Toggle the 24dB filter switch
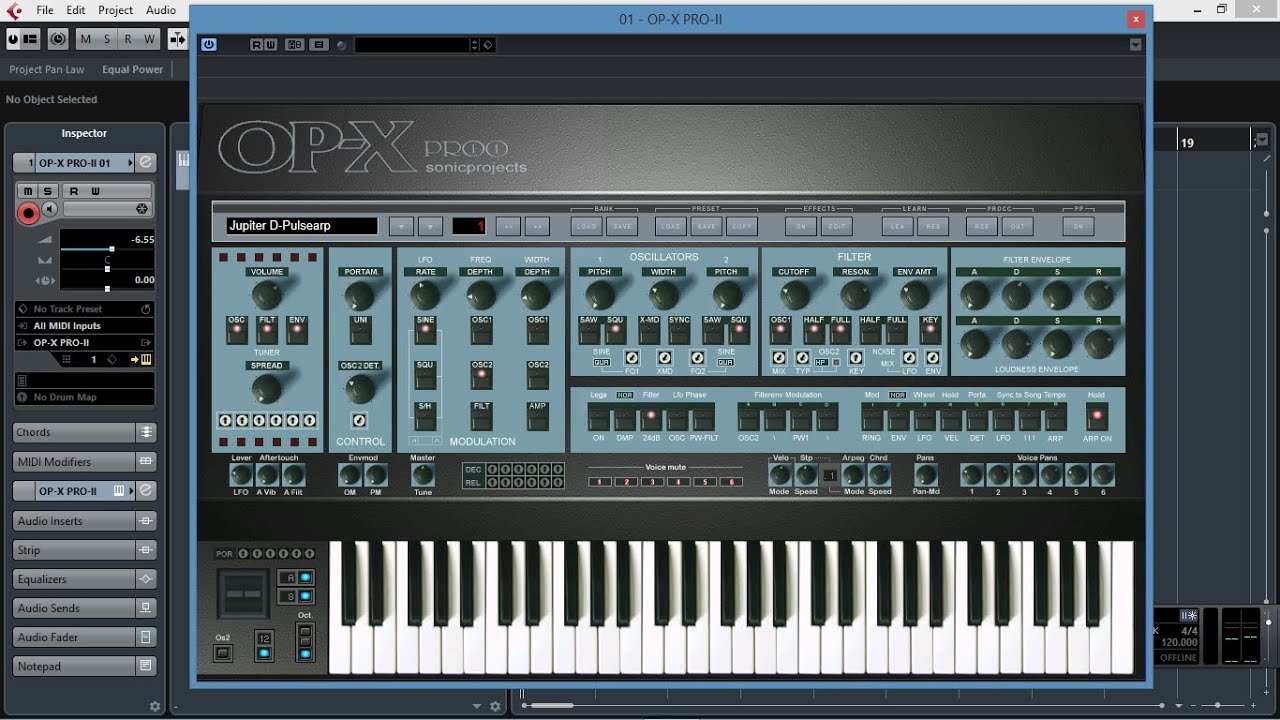 (x=651, y=416)
